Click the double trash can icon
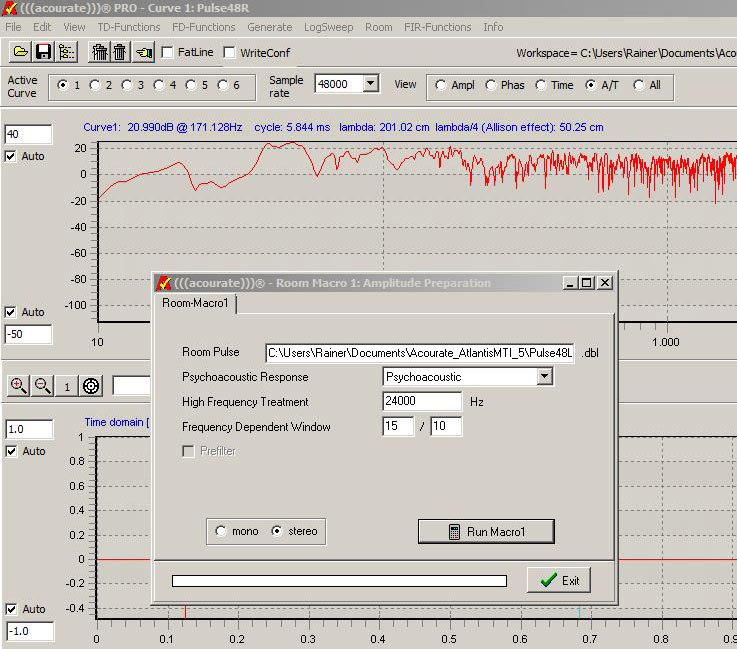Viewport: 737px width, 649px height. (x=99, y=52)
